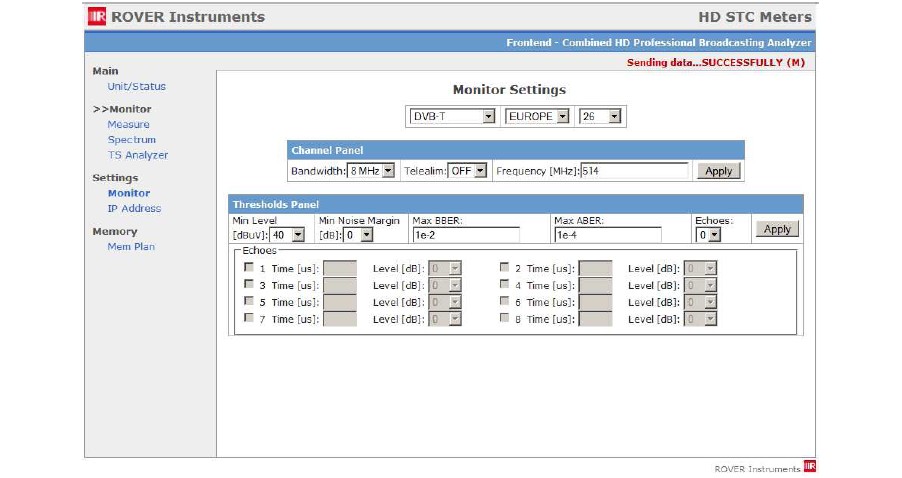Click the echo 6 Time [us] field

point(595,302)
